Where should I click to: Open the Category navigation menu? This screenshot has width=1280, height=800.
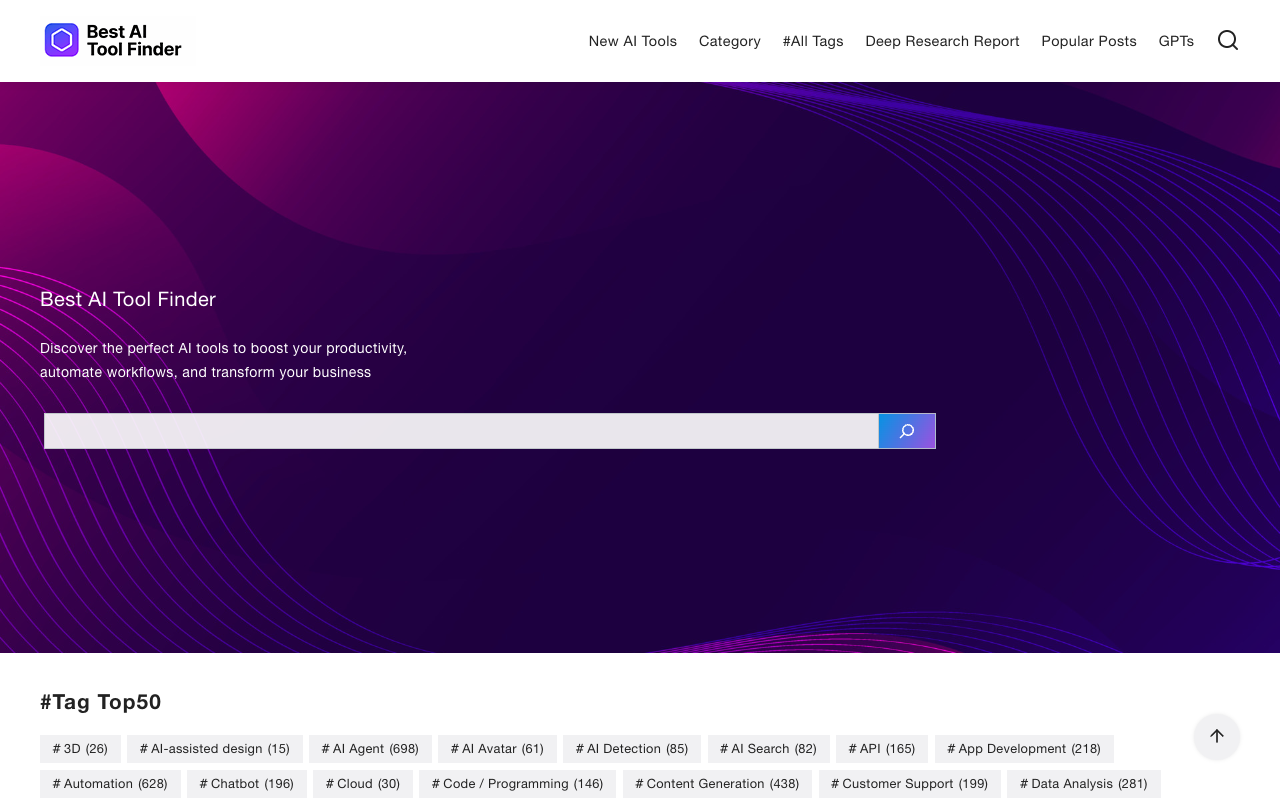click(729, 40)
